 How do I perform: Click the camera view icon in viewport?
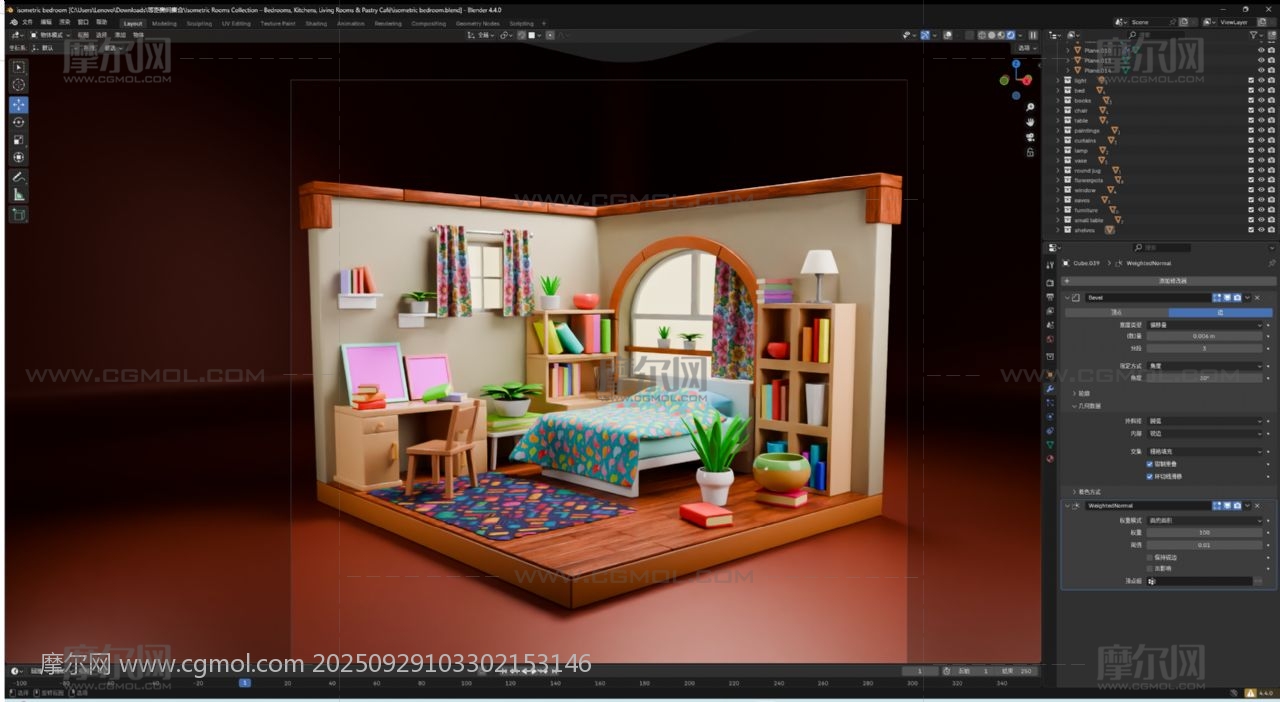pyautogui.click(x=1030, y=137)
